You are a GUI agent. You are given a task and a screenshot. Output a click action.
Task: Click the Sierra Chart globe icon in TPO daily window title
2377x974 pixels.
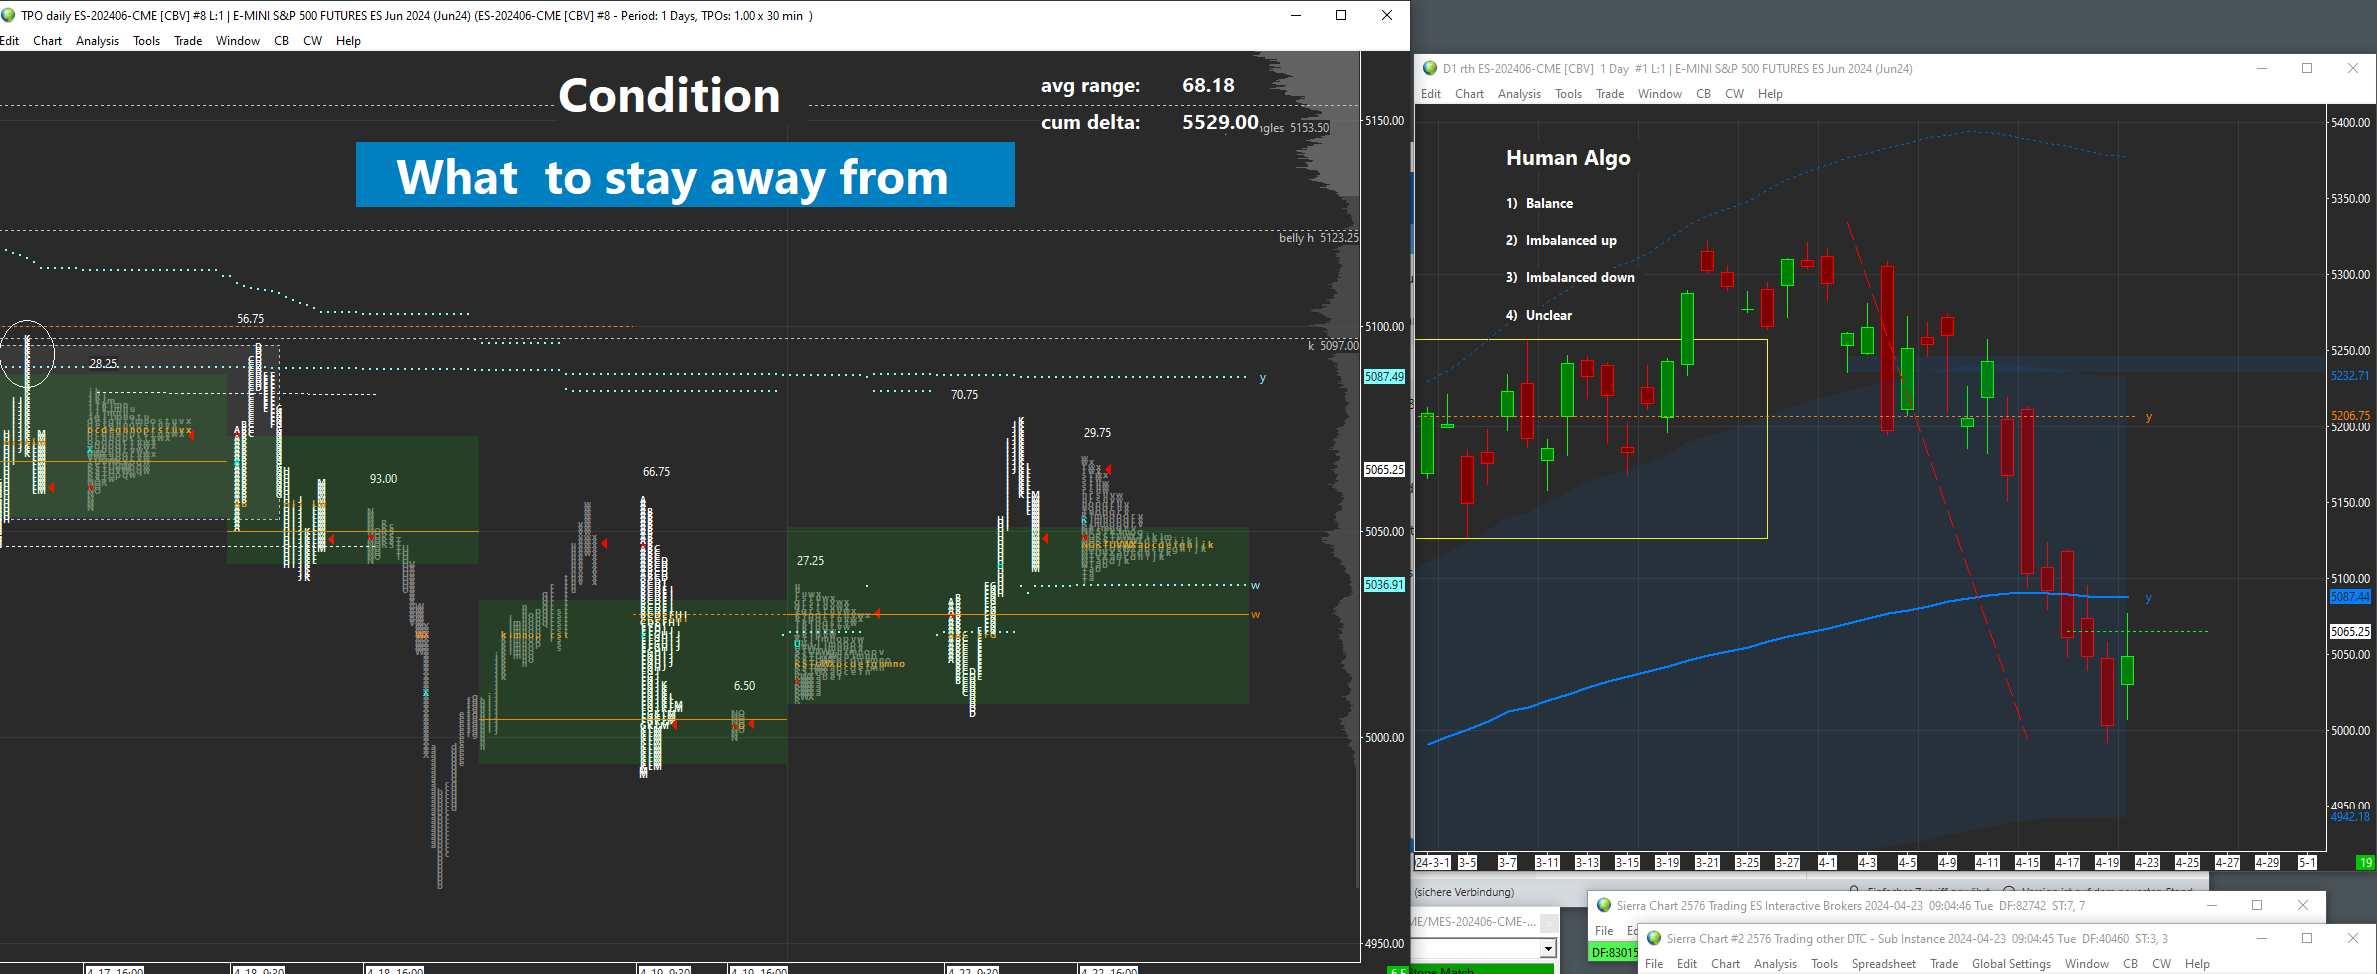tap(8, 15)
